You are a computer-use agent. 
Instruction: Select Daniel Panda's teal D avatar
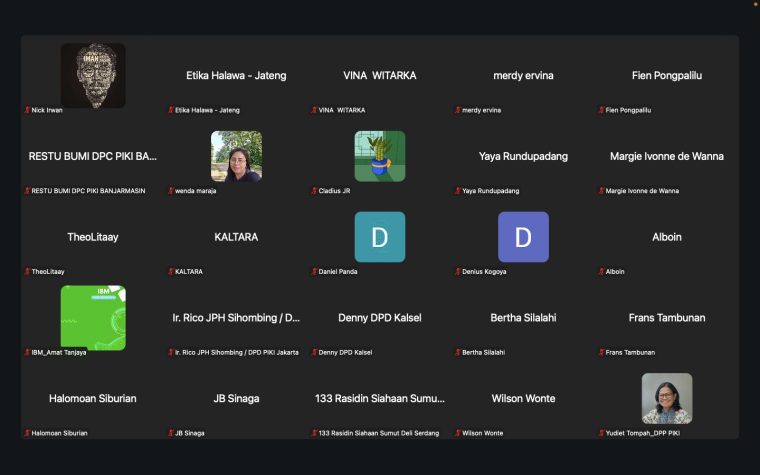point(380,237)
